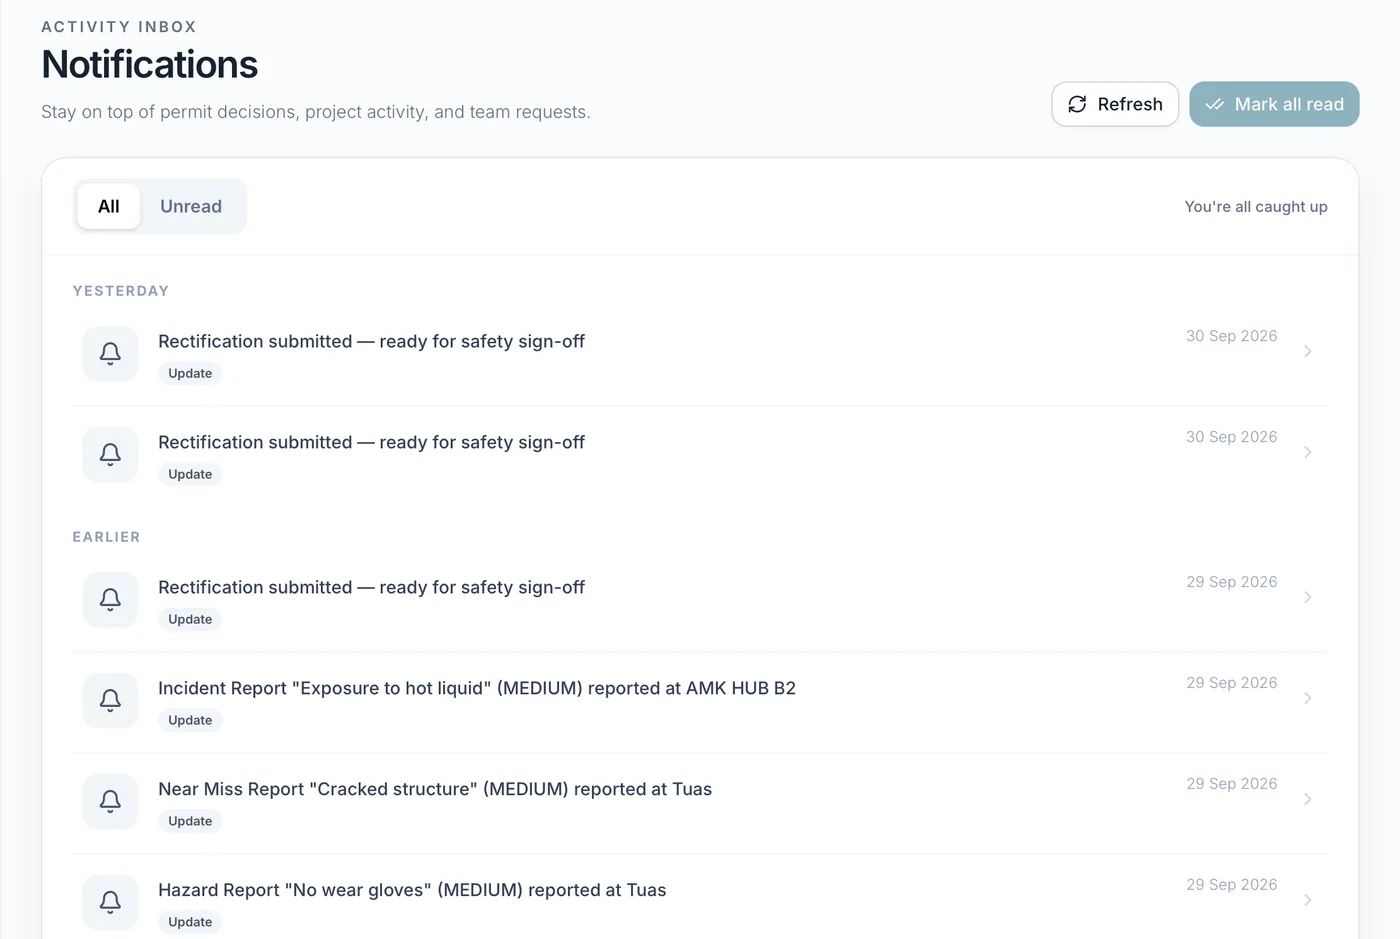Image resolution: width=1400 pixels, height=939 pixels.
Task: Open chevron on Hazard Report row
Action: coord(1307,900)
